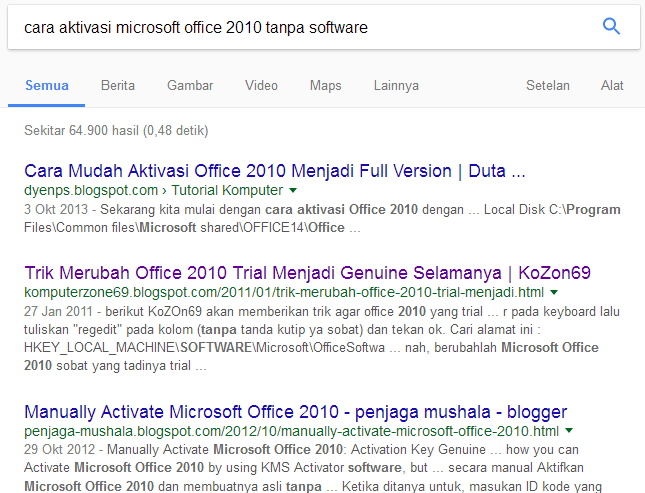Image resolution: width=645 pixels, height=493 pixels.
Task: Go to the Video tab
Action: coord(261,86)
